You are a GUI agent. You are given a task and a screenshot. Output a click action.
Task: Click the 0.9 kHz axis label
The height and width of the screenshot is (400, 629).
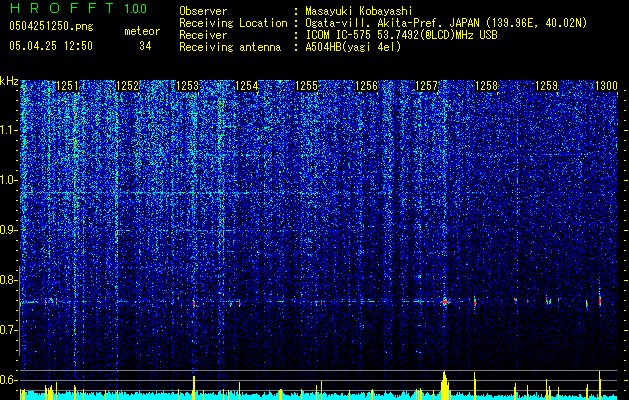click(x=9, y=230)
